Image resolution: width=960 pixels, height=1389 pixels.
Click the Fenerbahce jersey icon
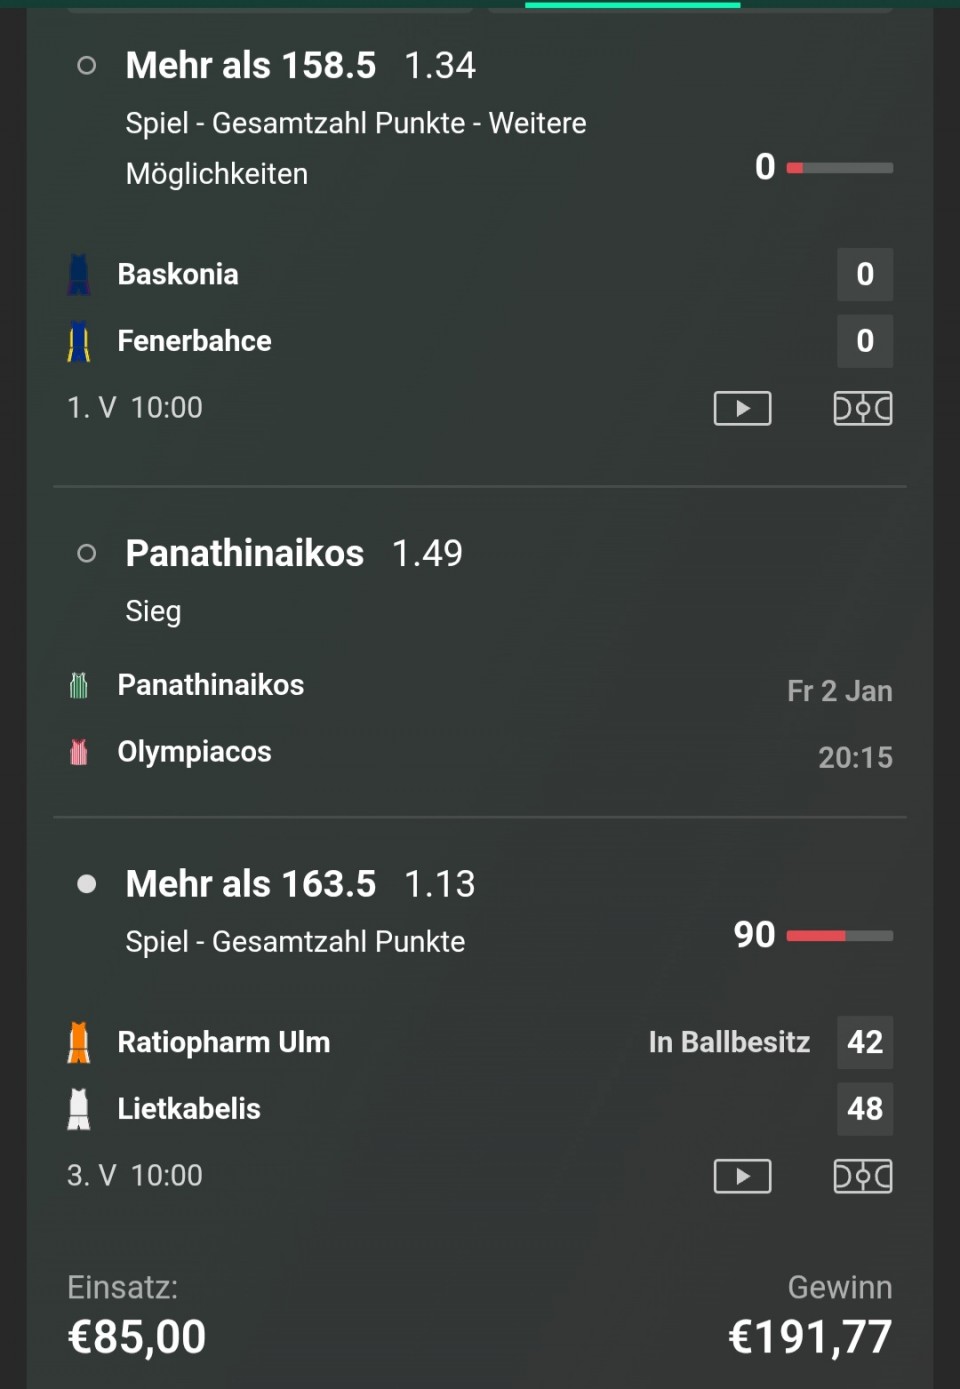coord(79,342)
